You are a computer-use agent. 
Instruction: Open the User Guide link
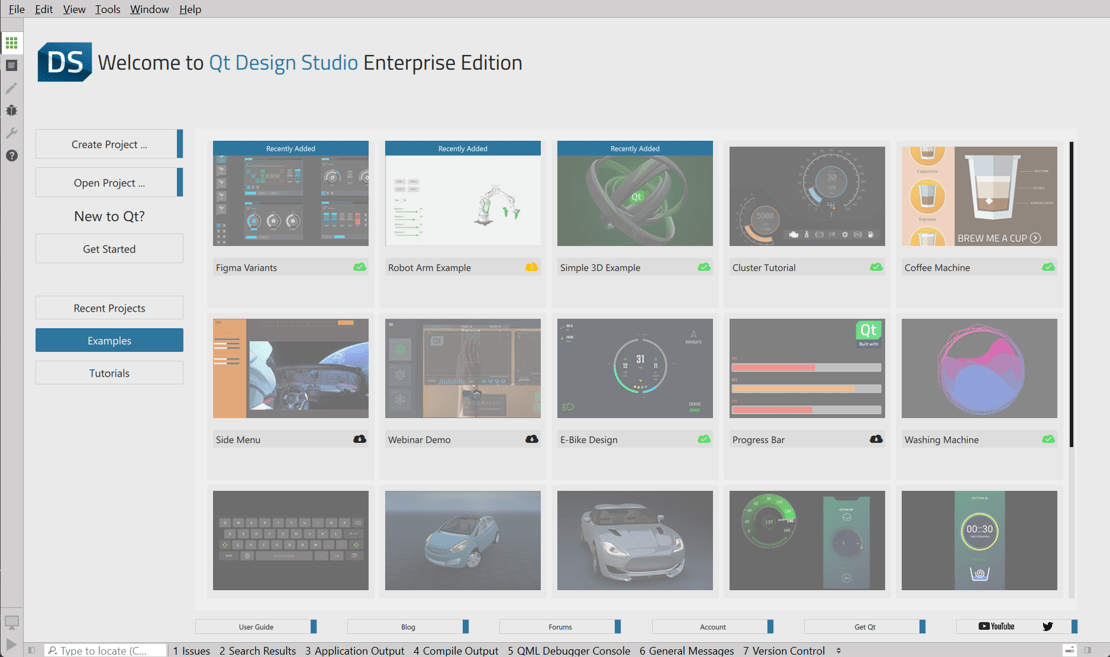coord(255,626)
